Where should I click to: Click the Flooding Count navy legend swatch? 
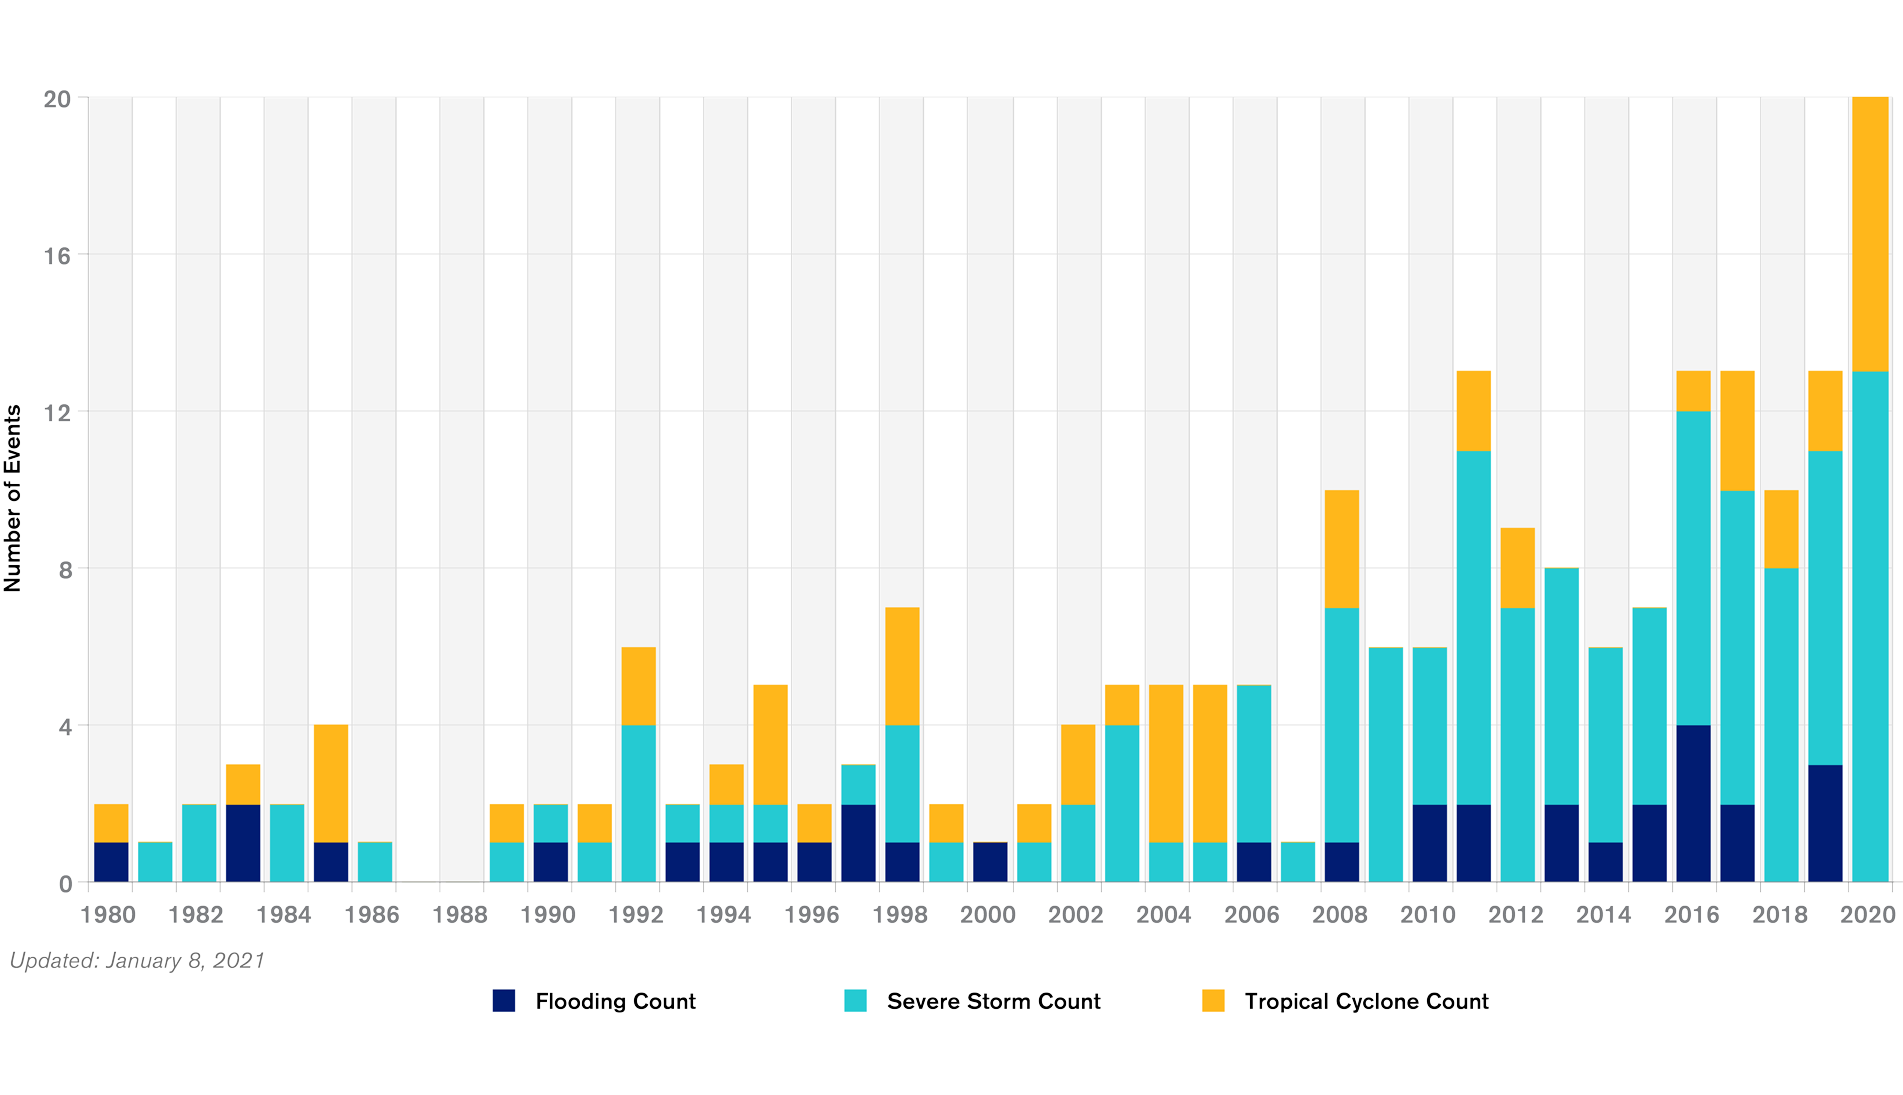tap(504, 1000)
